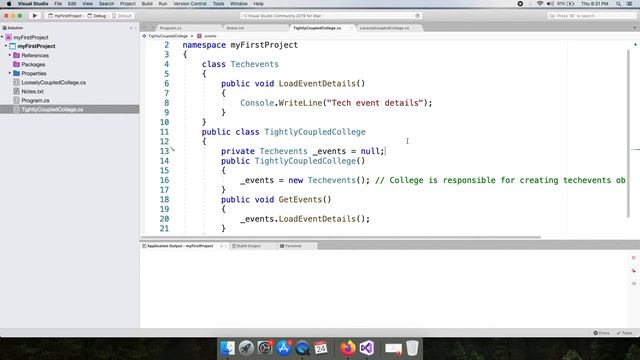Open the Apple menu

pos(9,4)
